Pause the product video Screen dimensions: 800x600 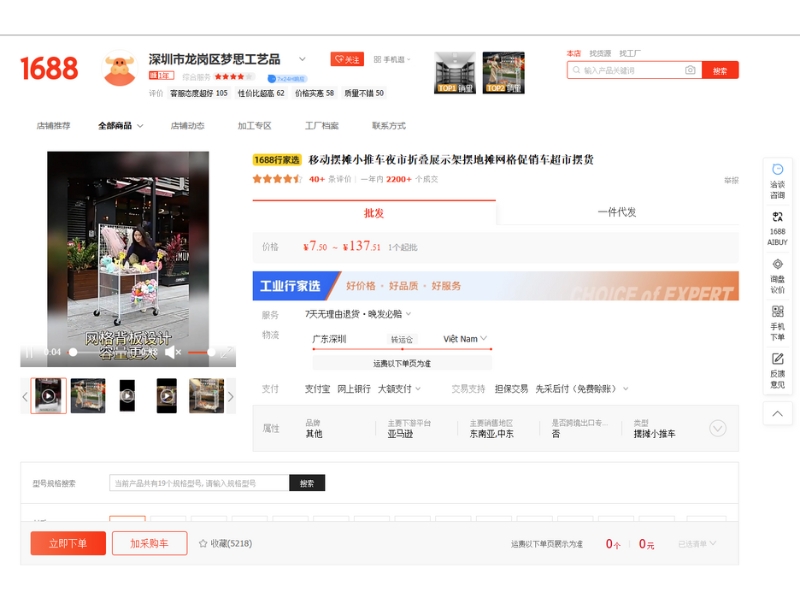(28, 352)
